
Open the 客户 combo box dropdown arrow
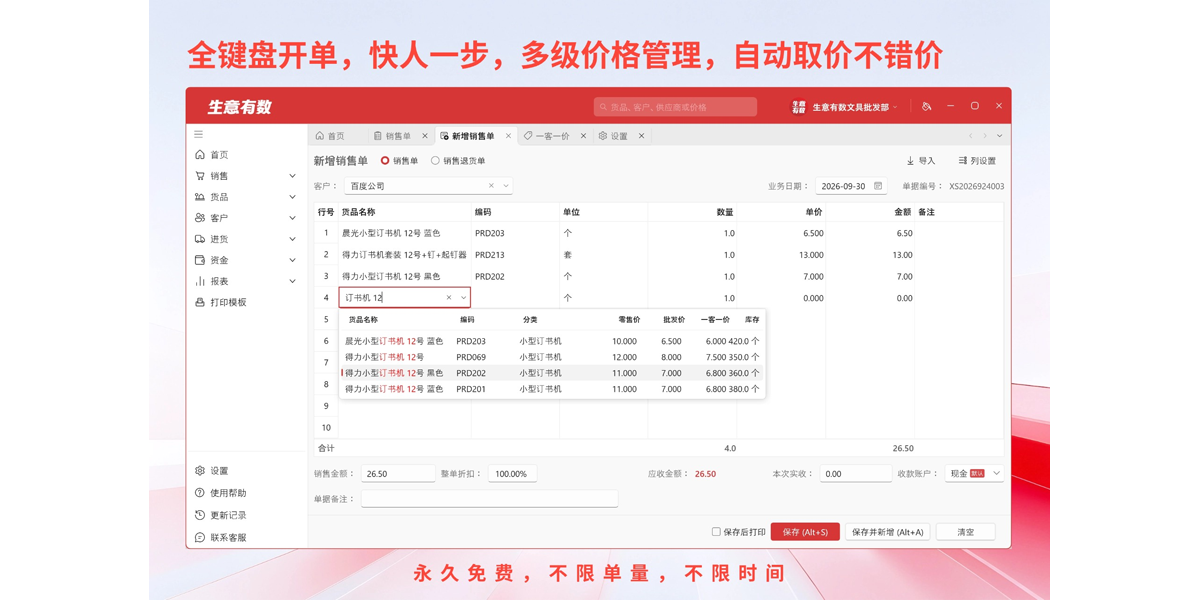tap(506, 186)
